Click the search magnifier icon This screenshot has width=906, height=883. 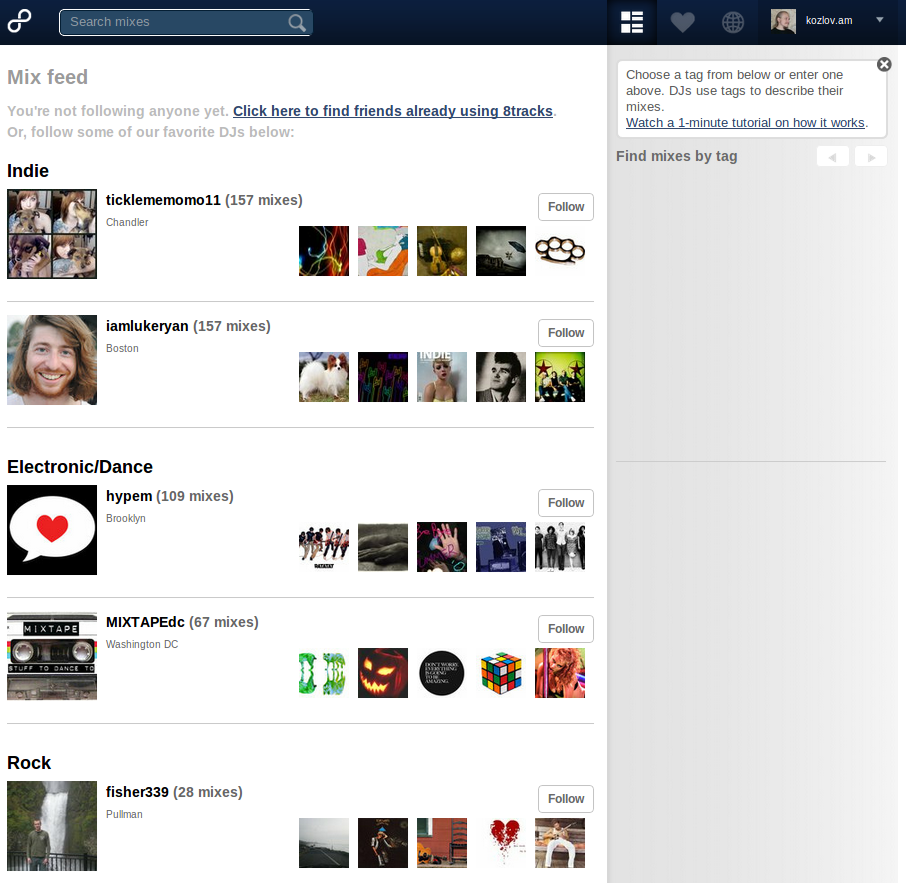click(x=297, y=22)
